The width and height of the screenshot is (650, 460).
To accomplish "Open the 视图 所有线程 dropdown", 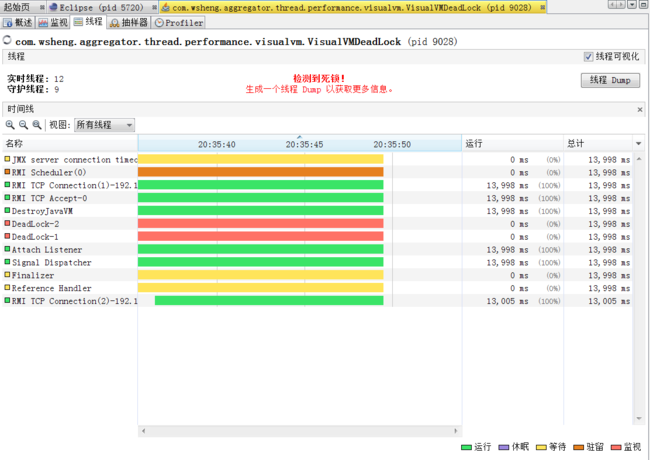I will (104, 125).
